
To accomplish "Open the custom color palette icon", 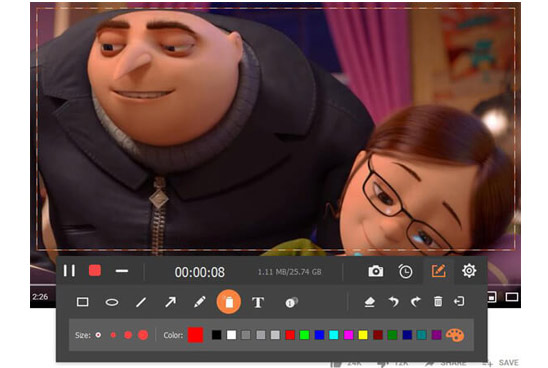I will pos(455,335).
